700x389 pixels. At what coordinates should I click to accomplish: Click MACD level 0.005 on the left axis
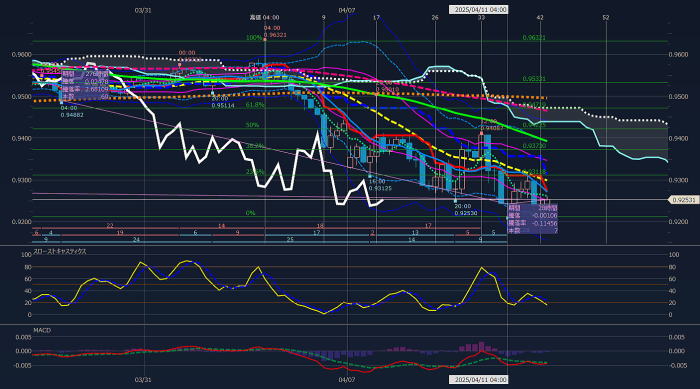pos(23,337)
